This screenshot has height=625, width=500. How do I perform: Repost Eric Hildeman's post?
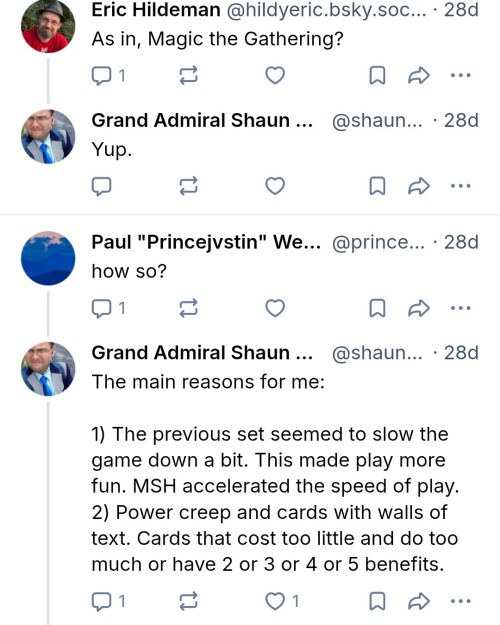point(188,75)
